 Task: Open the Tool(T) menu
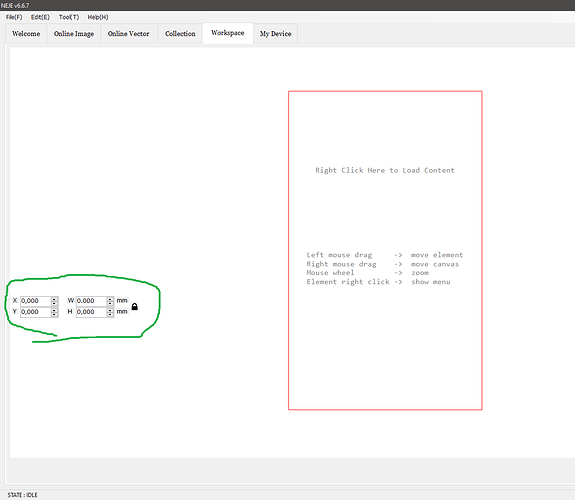point(69,17)
